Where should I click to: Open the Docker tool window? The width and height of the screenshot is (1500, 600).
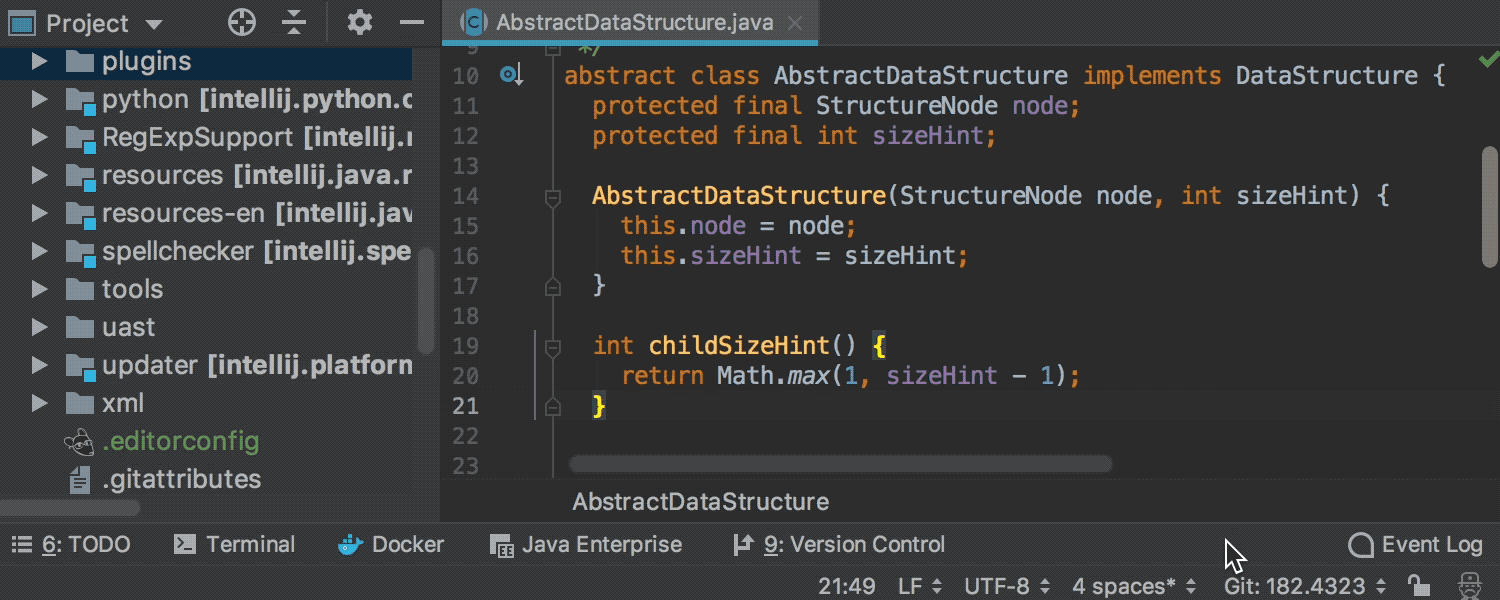pos(390,545)
